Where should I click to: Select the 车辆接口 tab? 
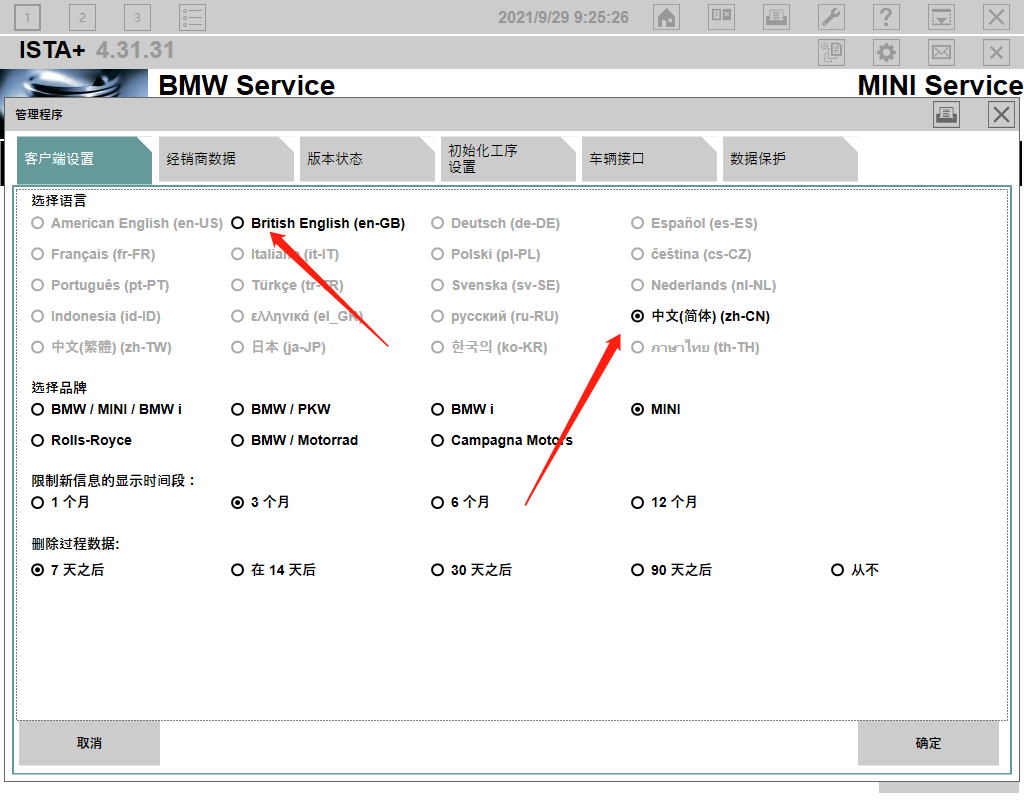click(648, 159)
